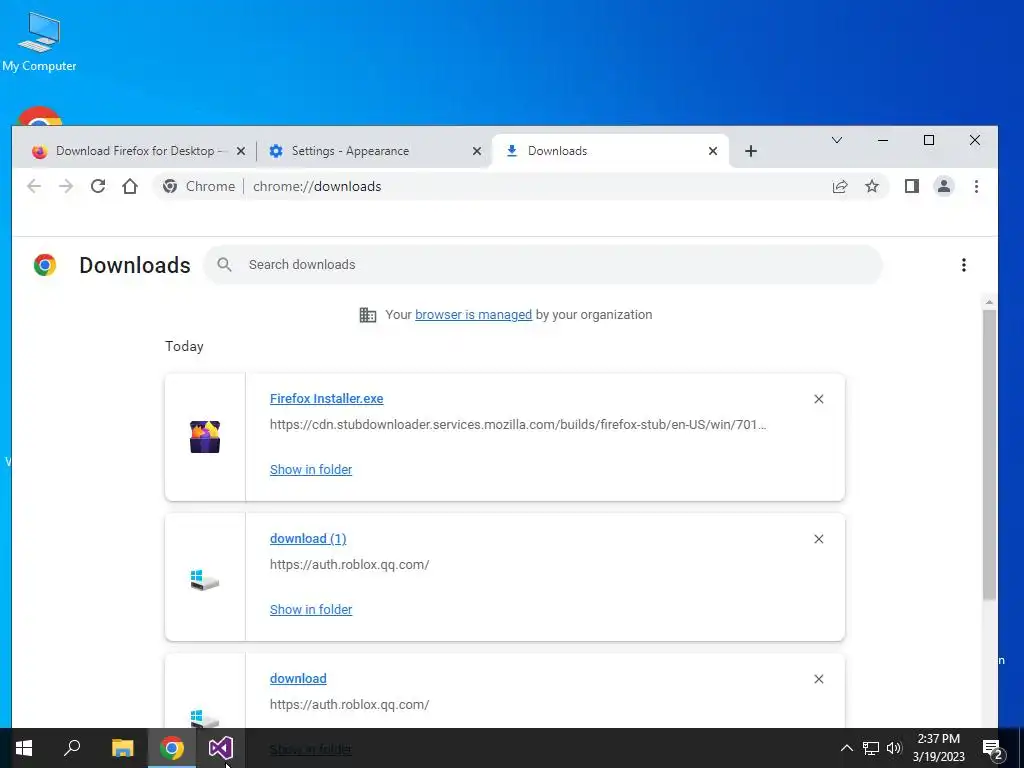Open the network status tray icon
This screenshot has height=768, width=1024.
tap(871, 748)
